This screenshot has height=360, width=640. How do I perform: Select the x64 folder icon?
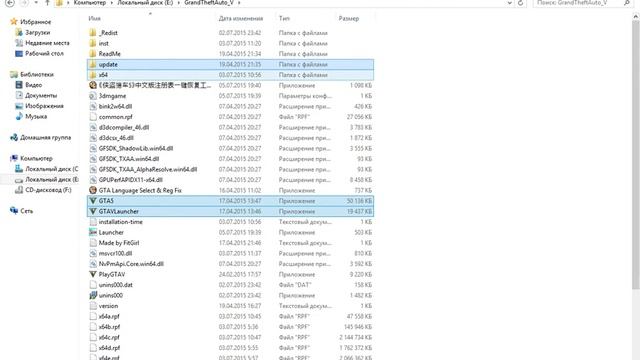click(93, 75)
